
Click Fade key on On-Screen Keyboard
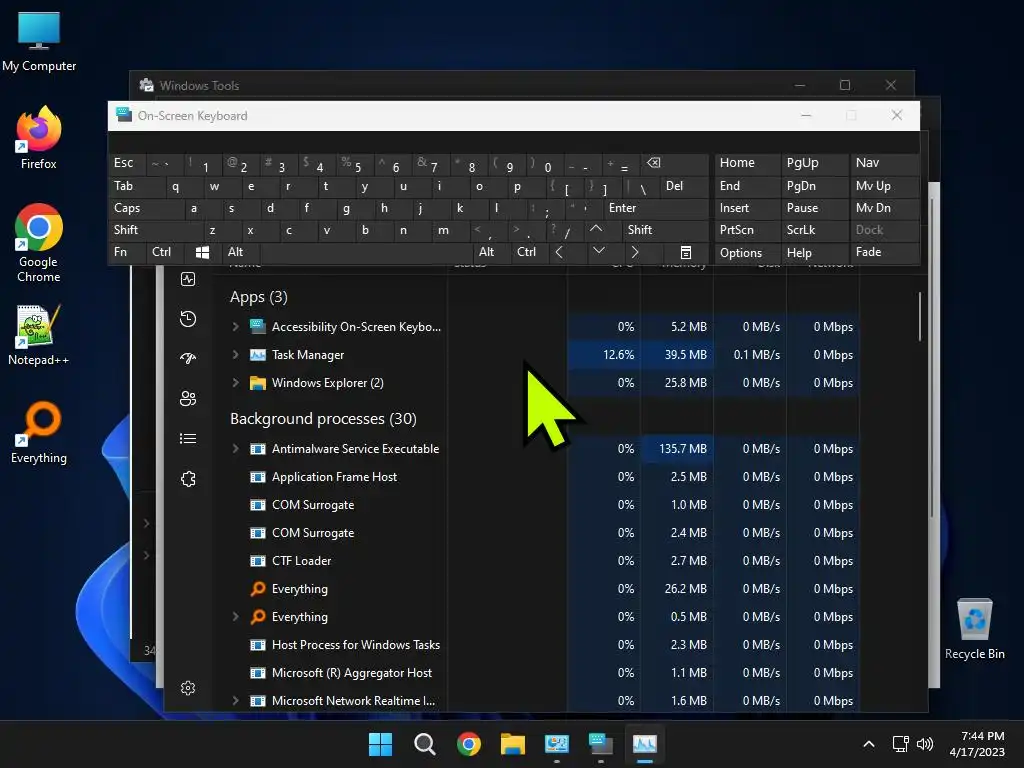pyautogui.click(x=885, y=252)
